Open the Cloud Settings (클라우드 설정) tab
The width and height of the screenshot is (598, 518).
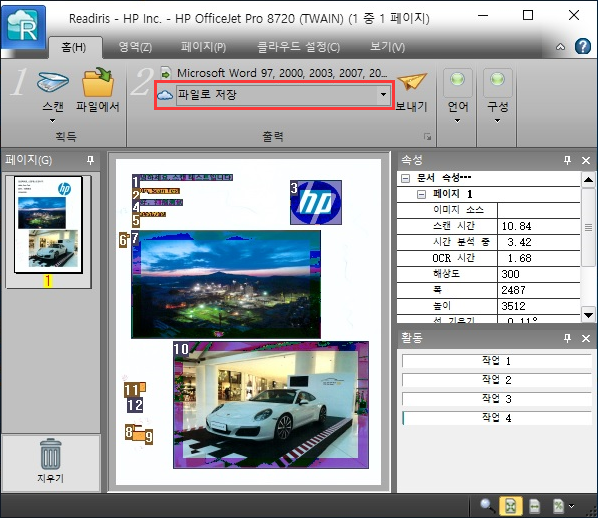click(x=298, y=47)
